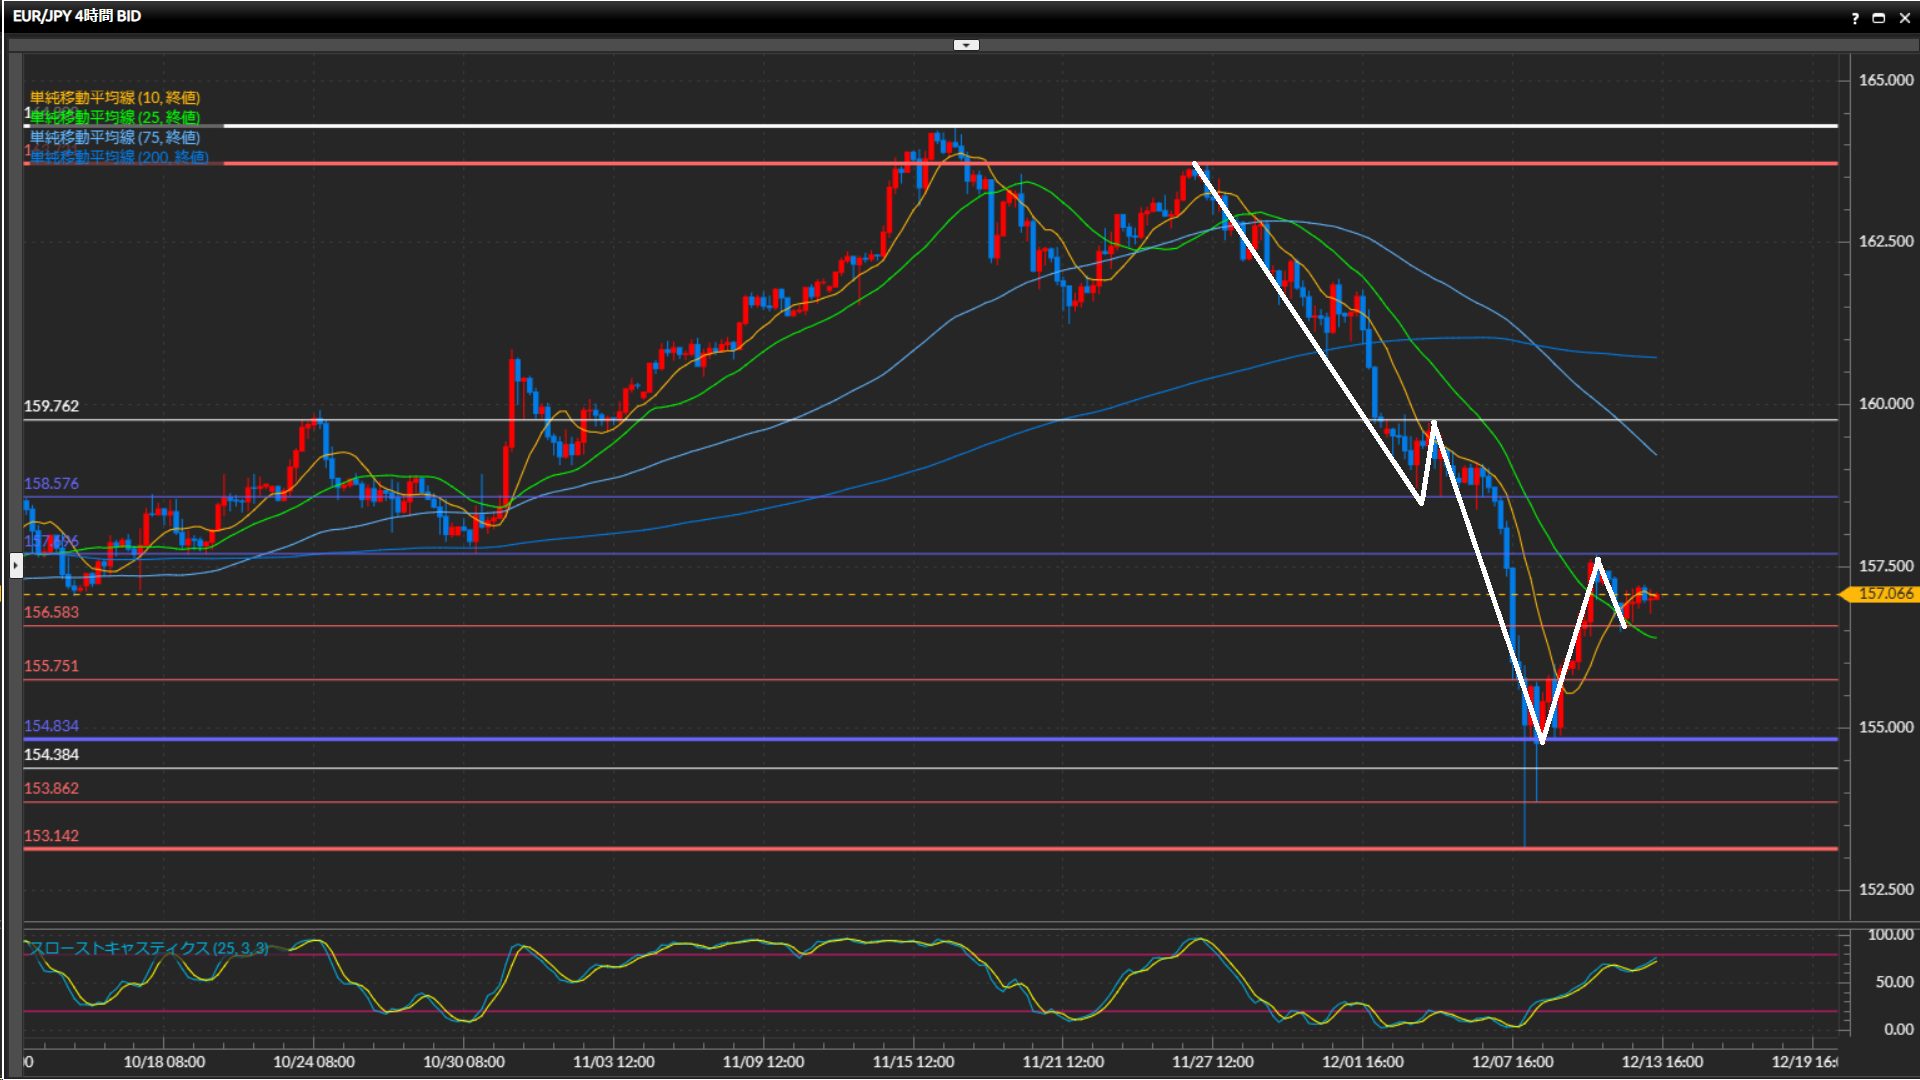Image resolution: width=1920 pixels, height=1080 pixels.
Task: Expand the toolbar dropdown arrow at top center
Action: pos(966,45)
